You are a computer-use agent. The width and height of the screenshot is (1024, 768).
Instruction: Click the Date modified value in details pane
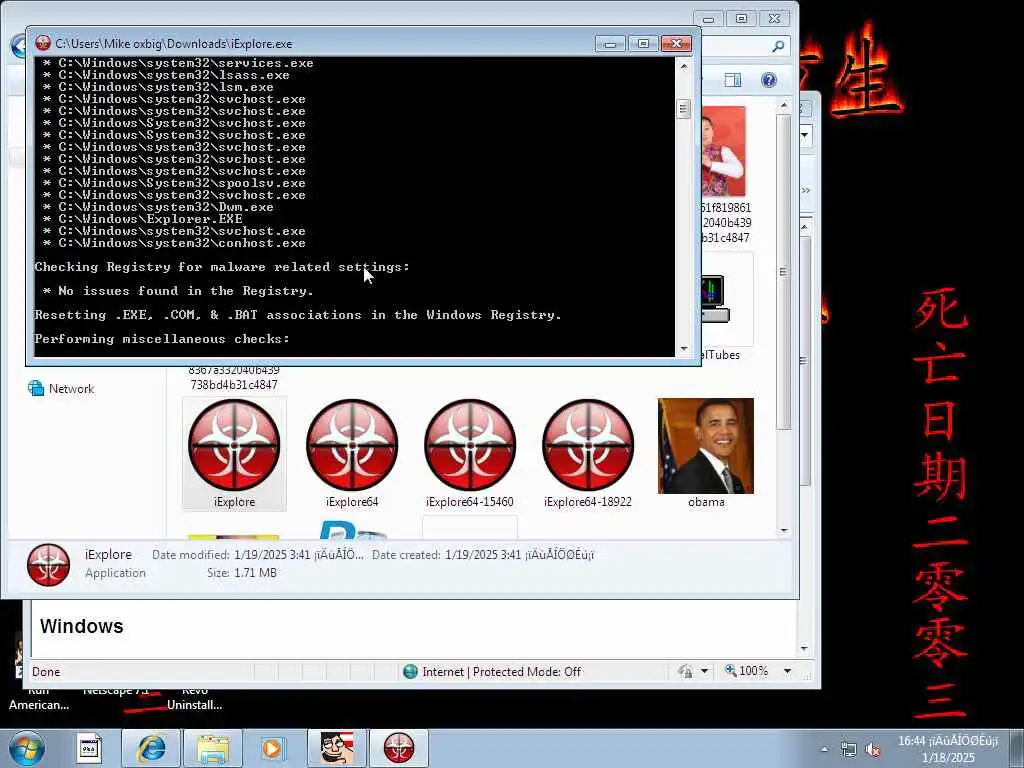click(299, 554)
